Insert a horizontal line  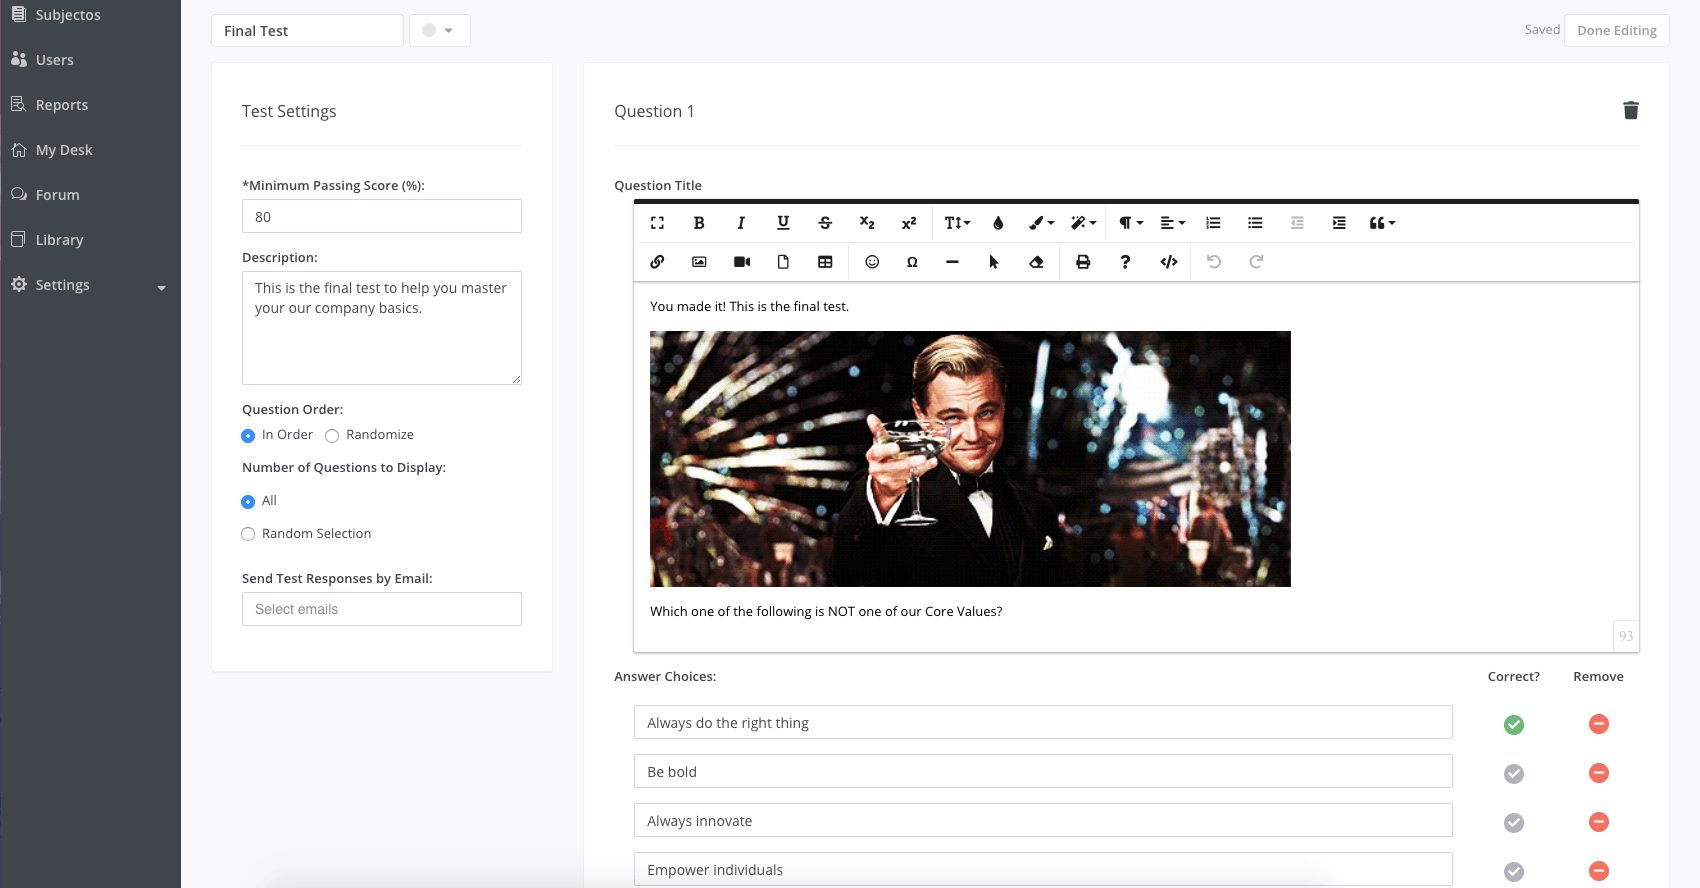tap(952, 262)
